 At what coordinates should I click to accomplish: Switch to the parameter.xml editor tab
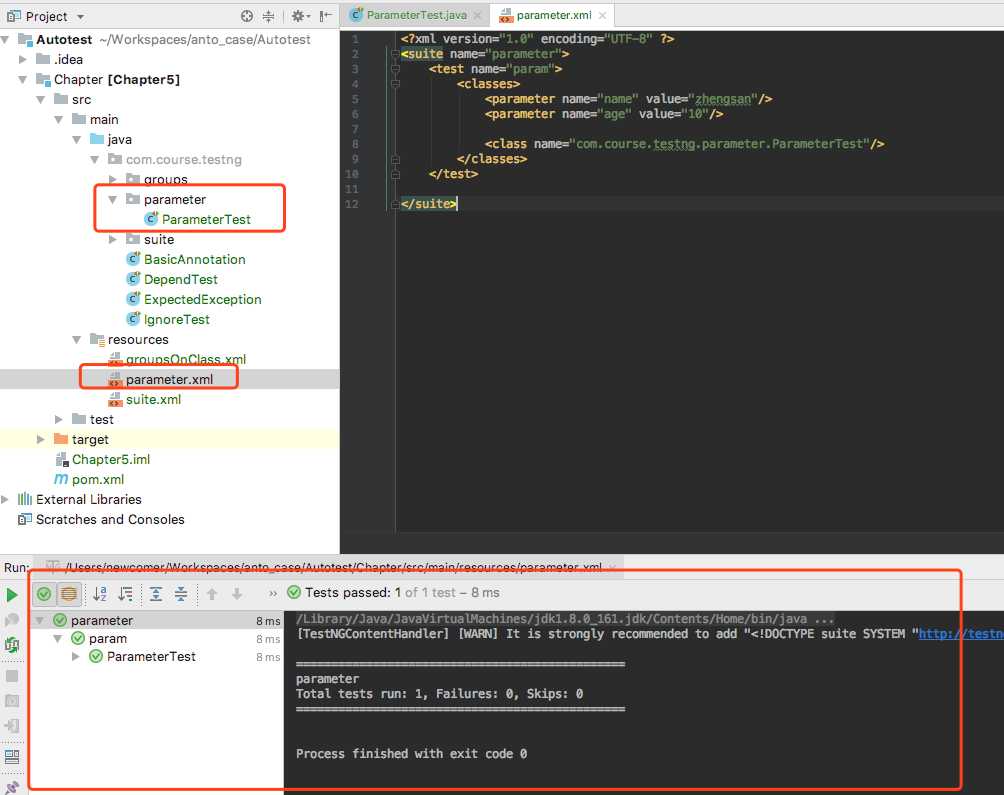553,15
